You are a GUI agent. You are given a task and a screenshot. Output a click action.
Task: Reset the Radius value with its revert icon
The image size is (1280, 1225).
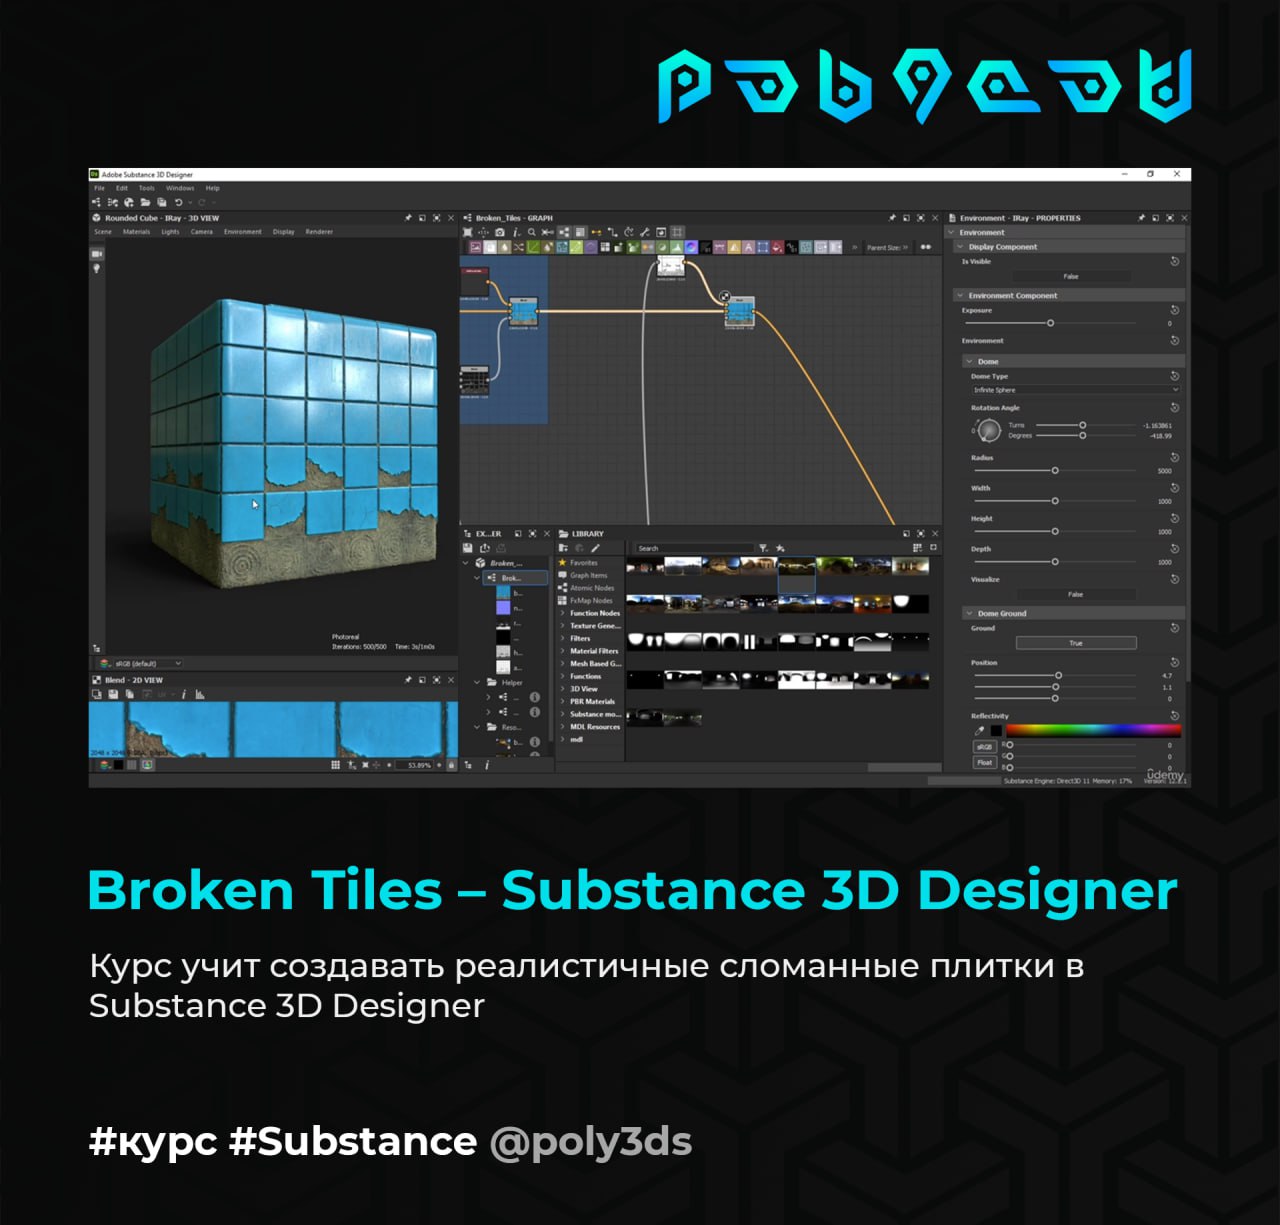[x=1175, y=457]
